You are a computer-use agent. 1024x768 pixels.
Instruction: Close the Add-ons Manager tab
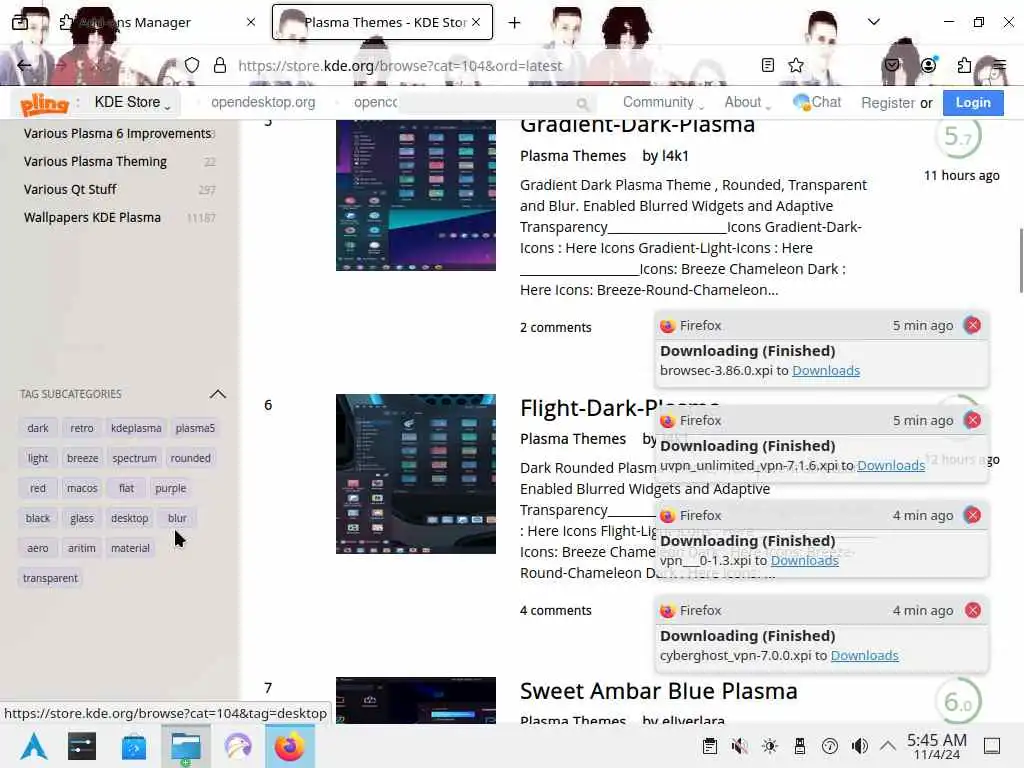tap(251, 22)
